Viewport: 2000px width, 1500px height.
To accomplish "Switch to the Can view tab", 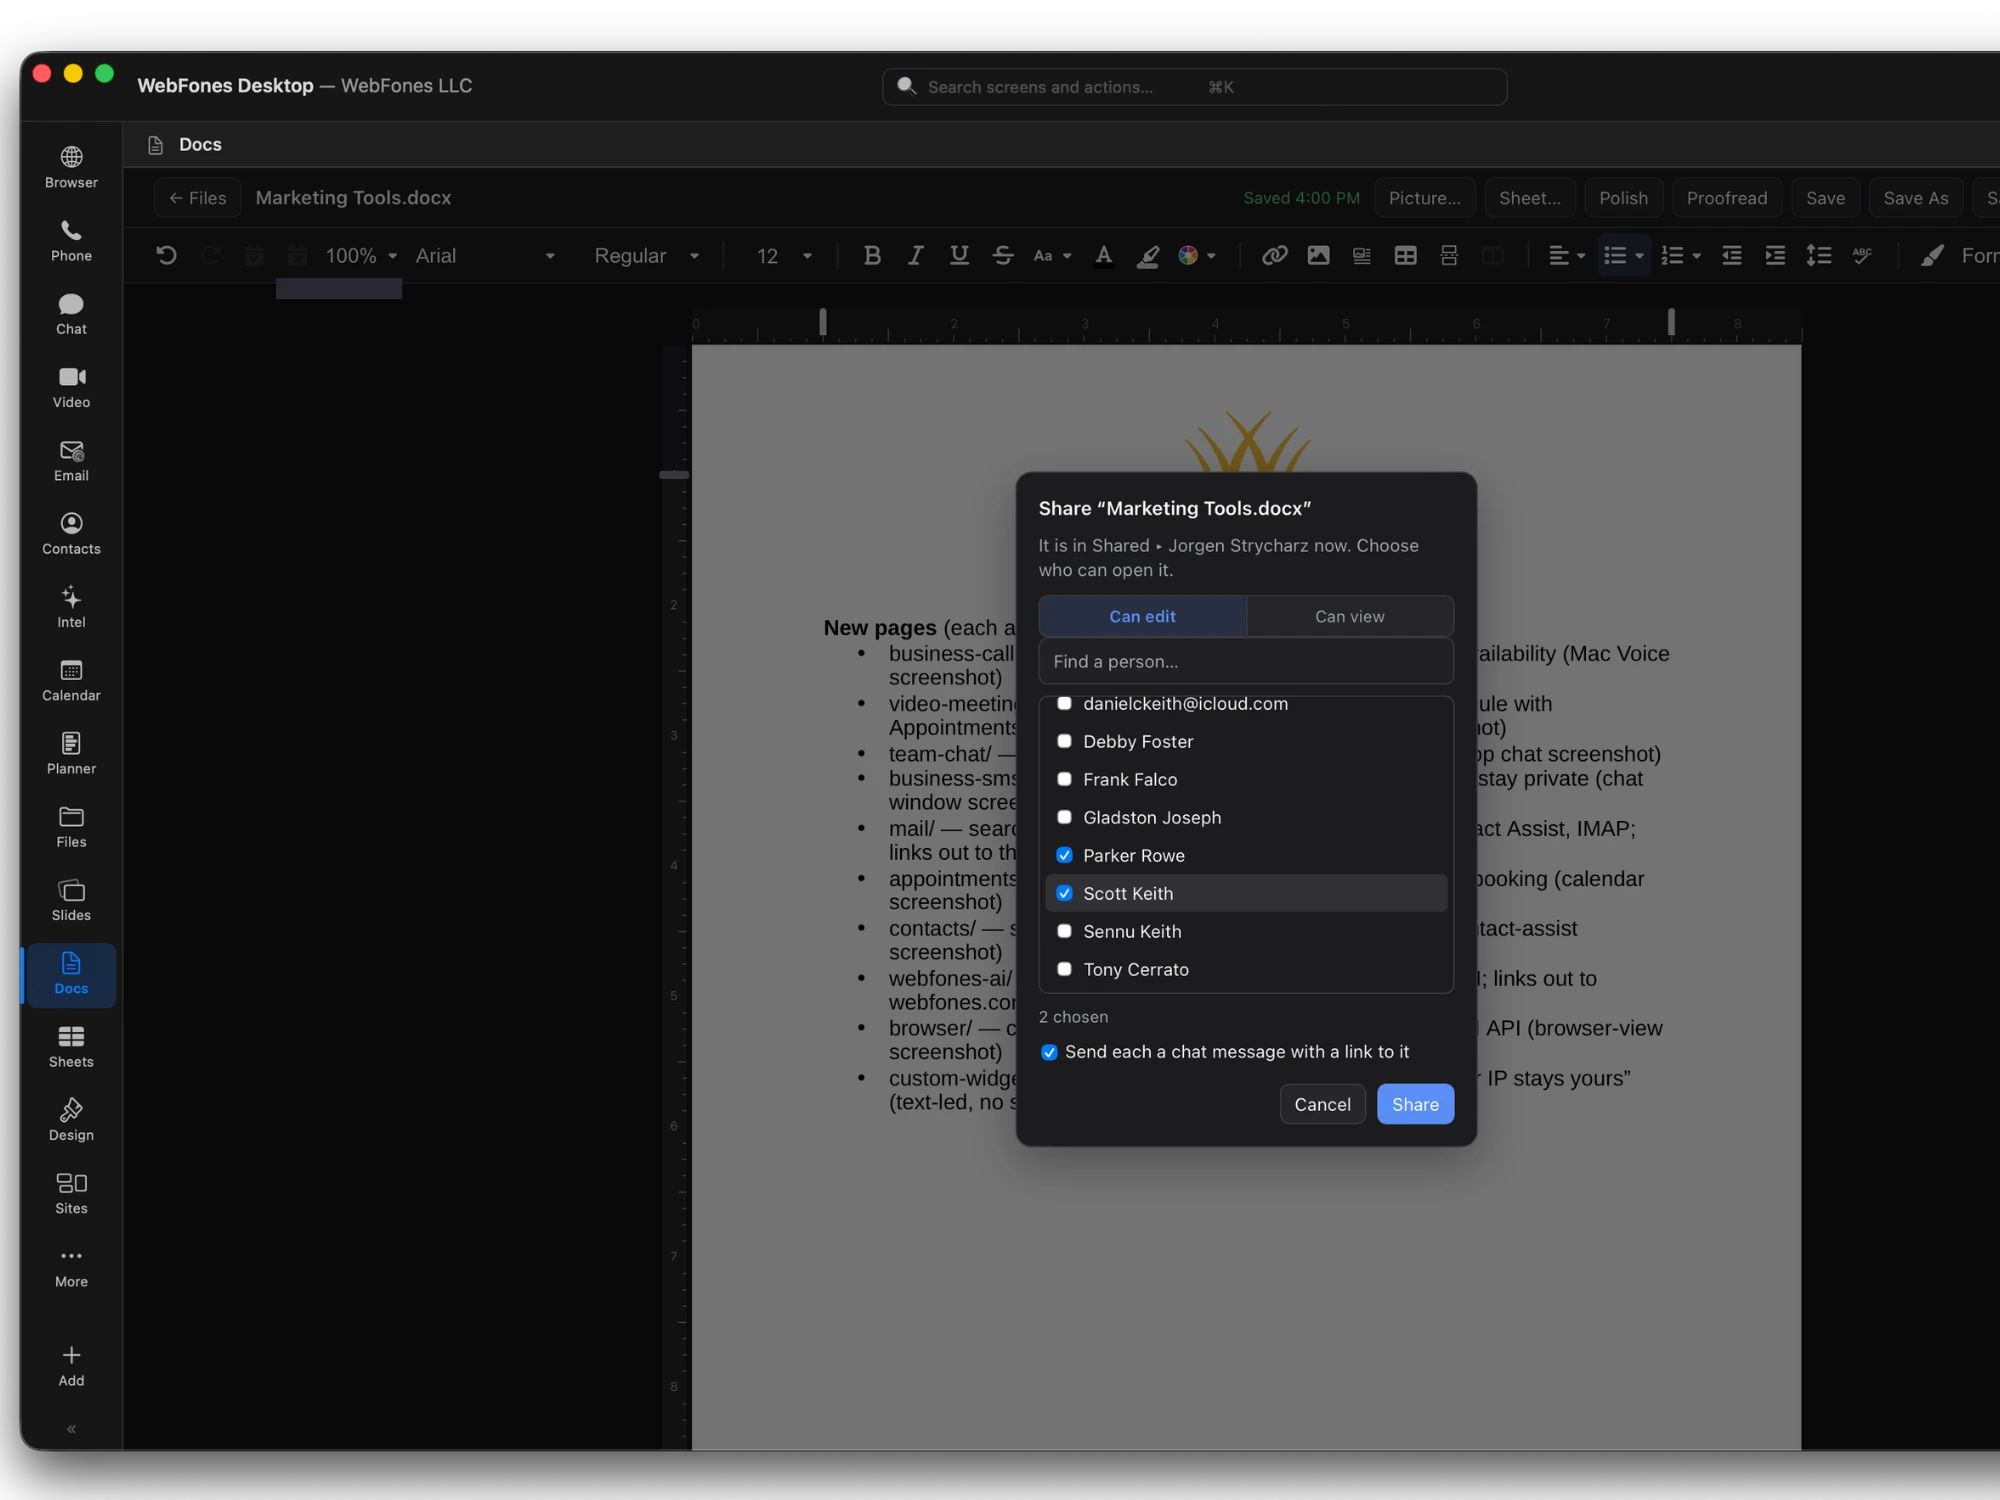I will [x=1350, y=617].
